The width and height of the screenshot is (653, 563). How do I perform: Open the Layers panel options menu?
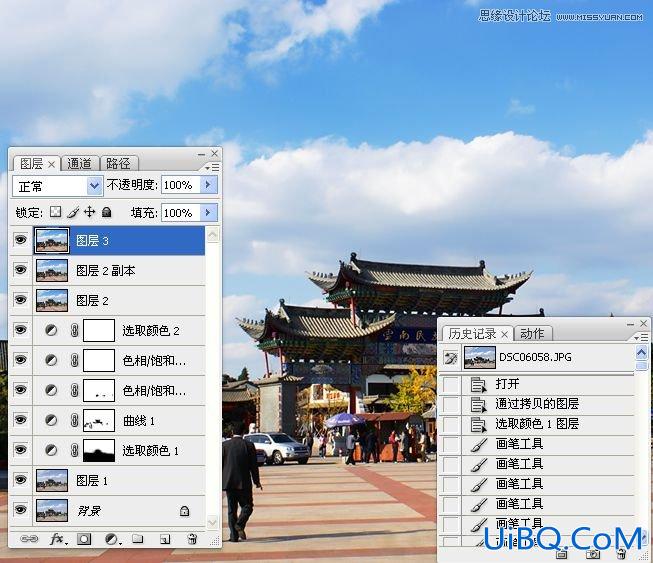tap(212, 167)
